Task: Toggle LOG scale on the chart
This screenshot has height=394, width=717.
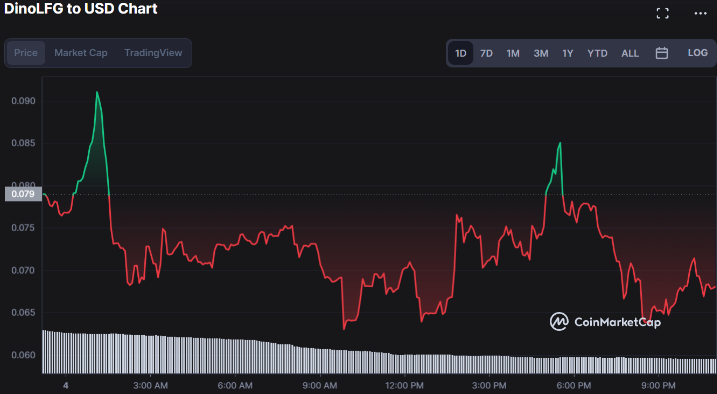Action: [x=697, y=53]
